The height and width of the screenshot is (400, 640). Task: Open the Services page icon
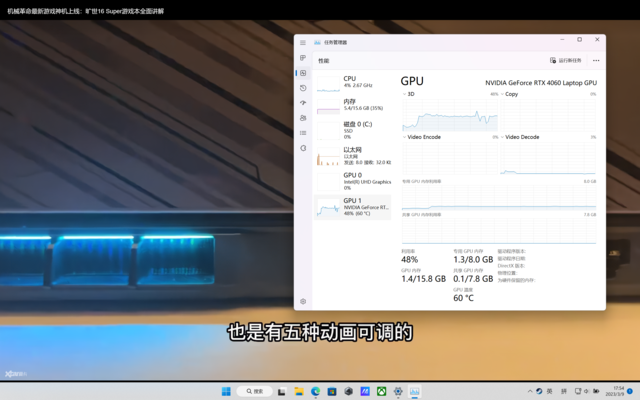point(303,148)
